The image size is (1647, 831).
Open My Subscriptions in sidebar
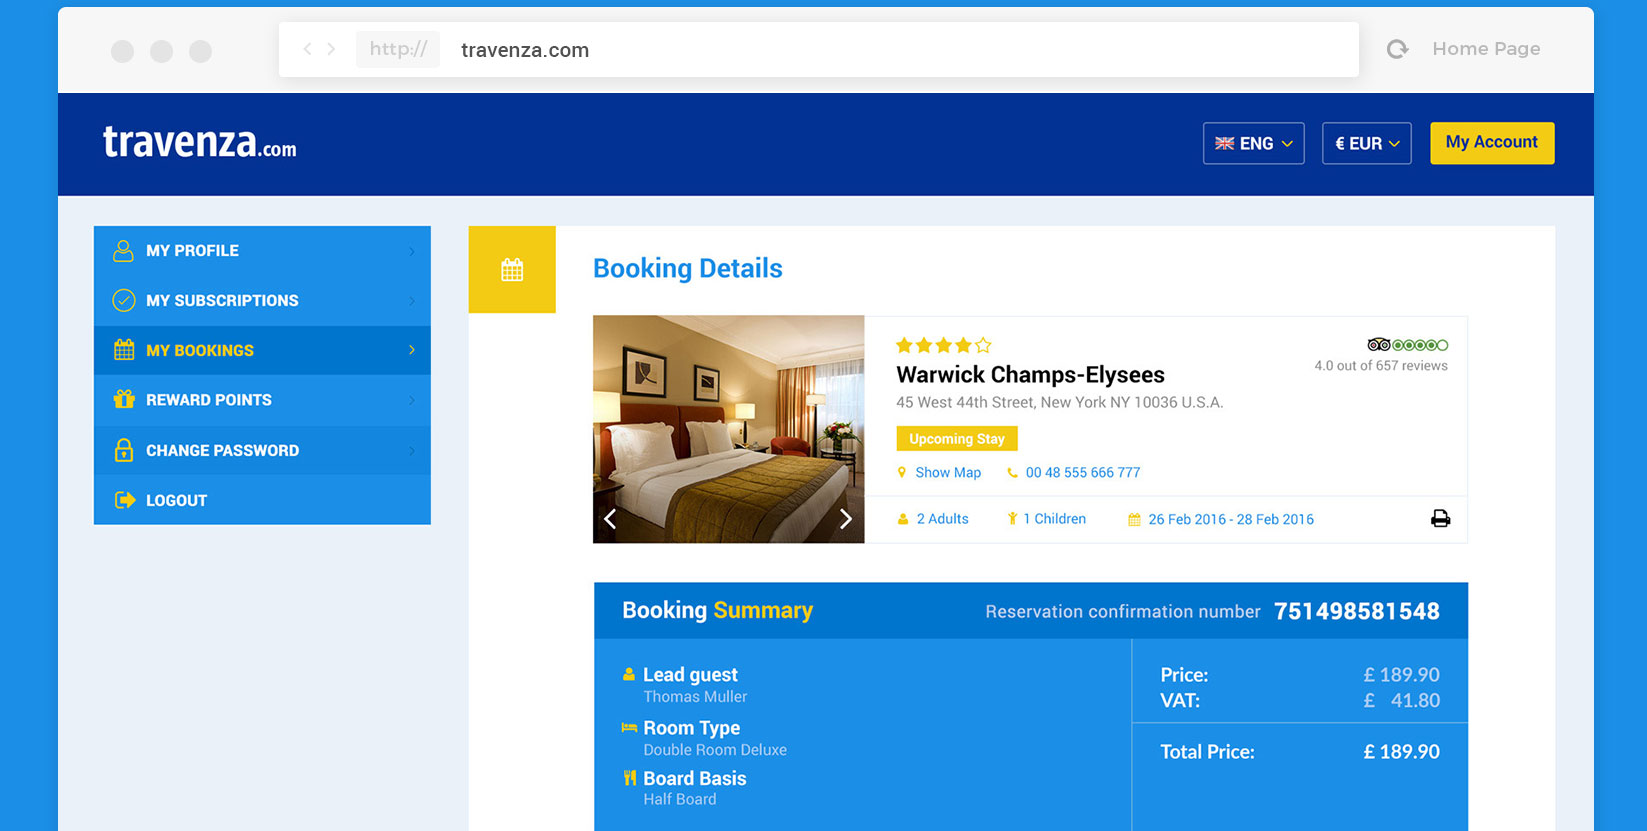(x=262, y=301)
